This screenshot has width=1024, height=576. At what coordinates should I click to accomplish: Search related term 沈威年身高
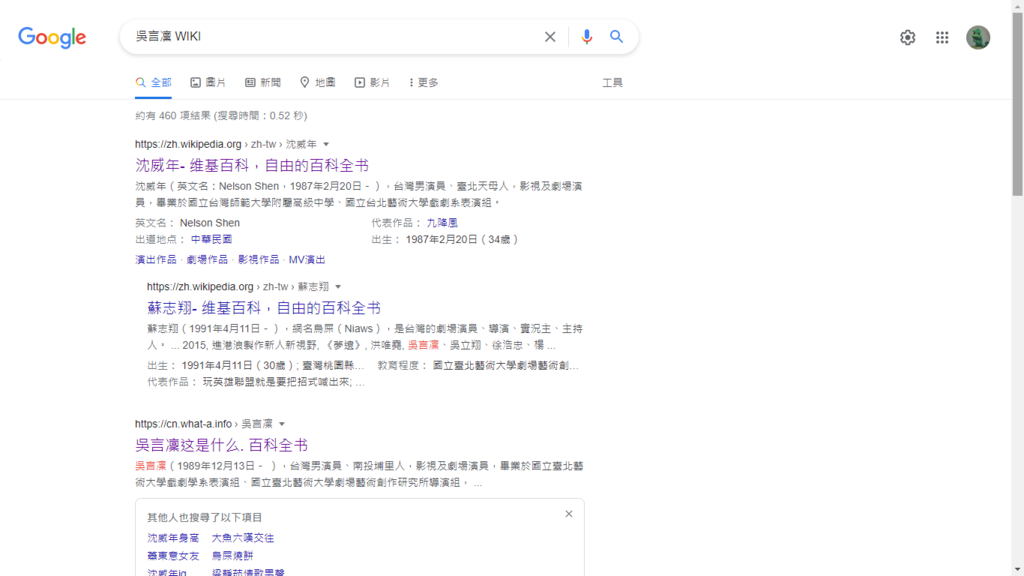[173, 537]
